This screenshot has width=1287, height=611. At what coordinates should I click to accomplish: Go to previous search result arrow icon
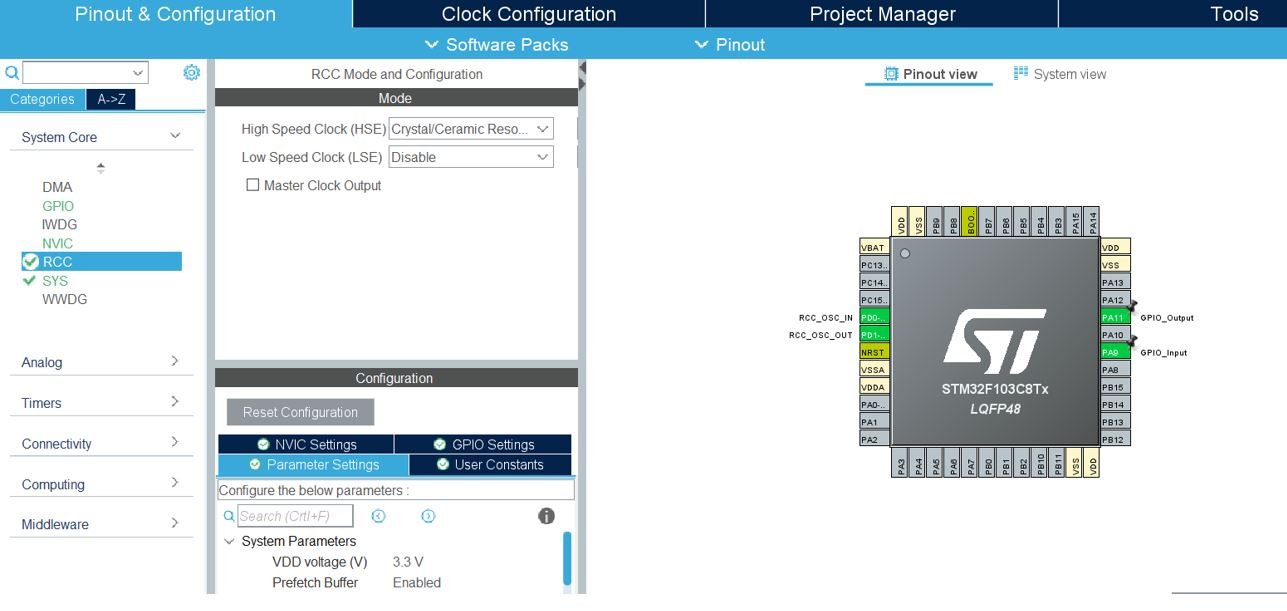(378, 516)
